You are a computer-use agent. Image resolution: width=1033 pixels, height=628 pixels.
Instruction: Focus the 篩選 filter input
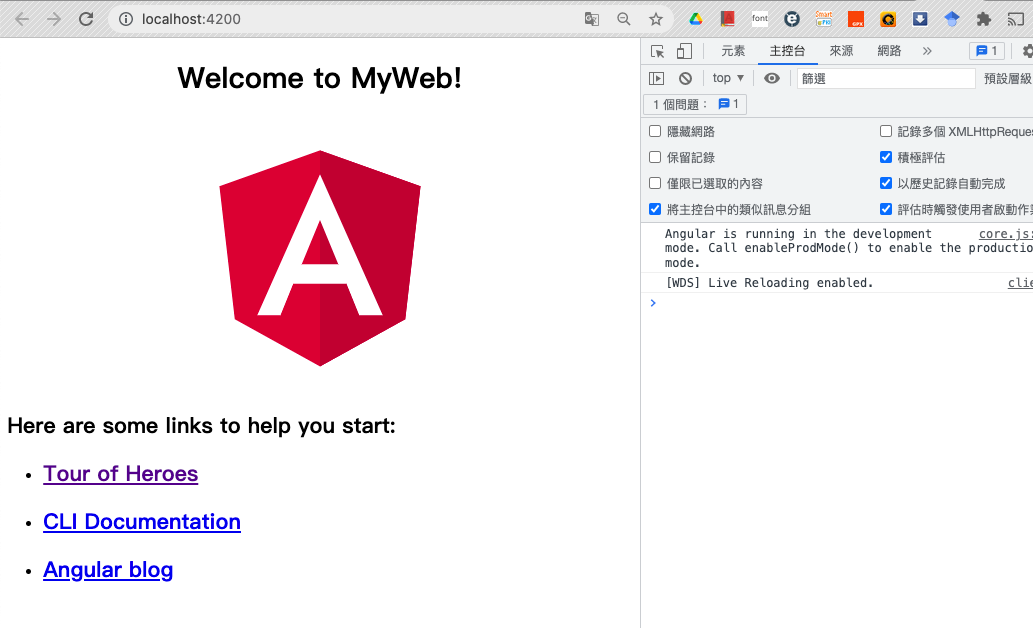885,78
